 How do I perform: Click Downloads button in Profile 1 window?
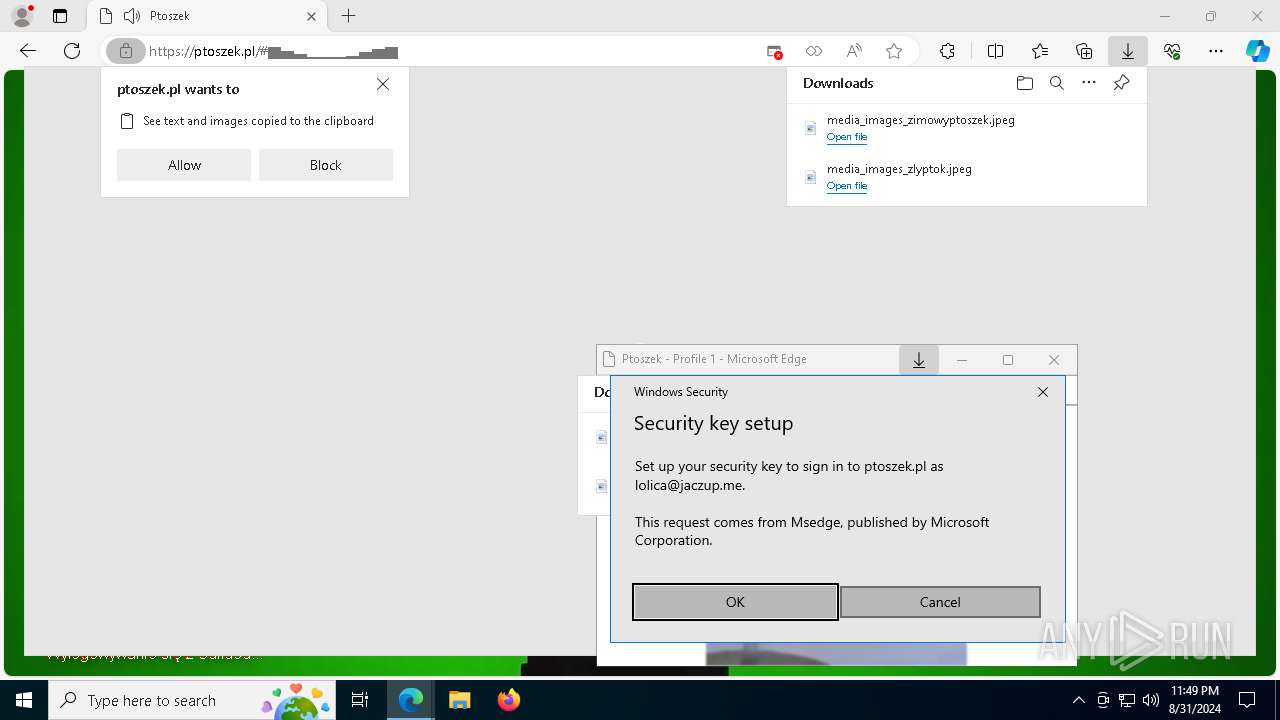click(x=919, y=360)
